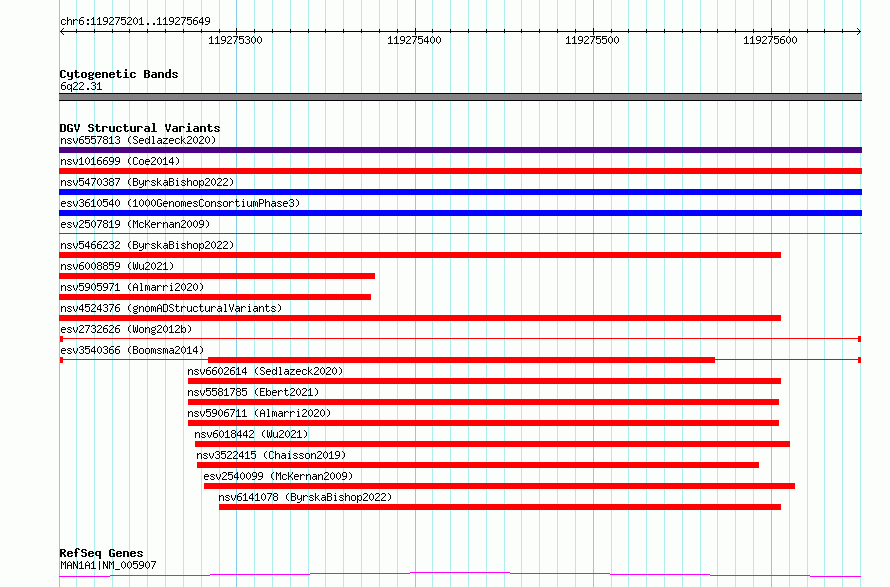Click the left arrow of the ruler
Viewport: 890px width, 587px height.
[62, 32]
